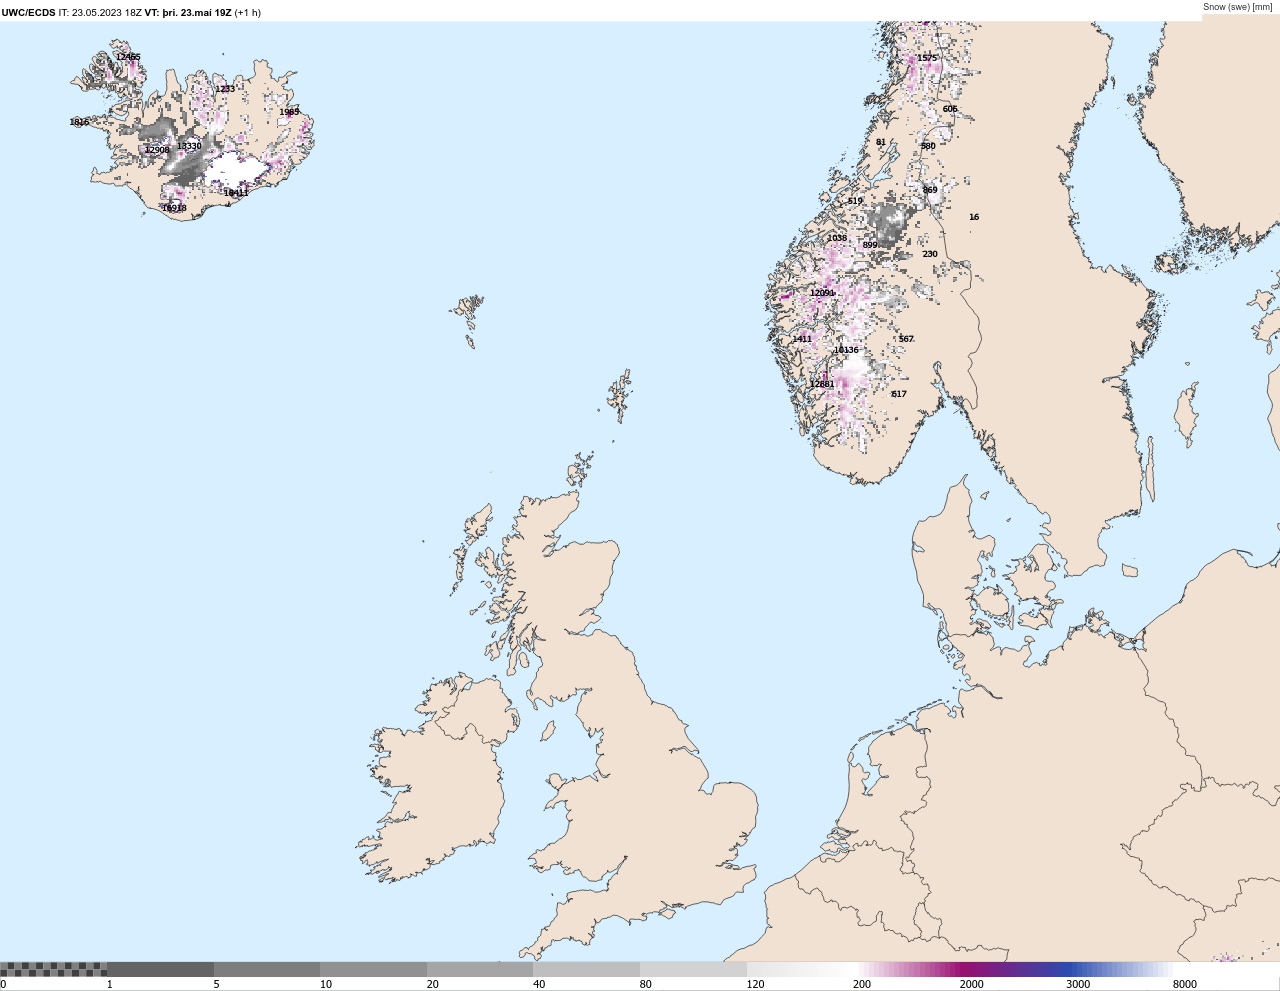
Task: Click the 40 legend tick label
Action: (539, 985)
